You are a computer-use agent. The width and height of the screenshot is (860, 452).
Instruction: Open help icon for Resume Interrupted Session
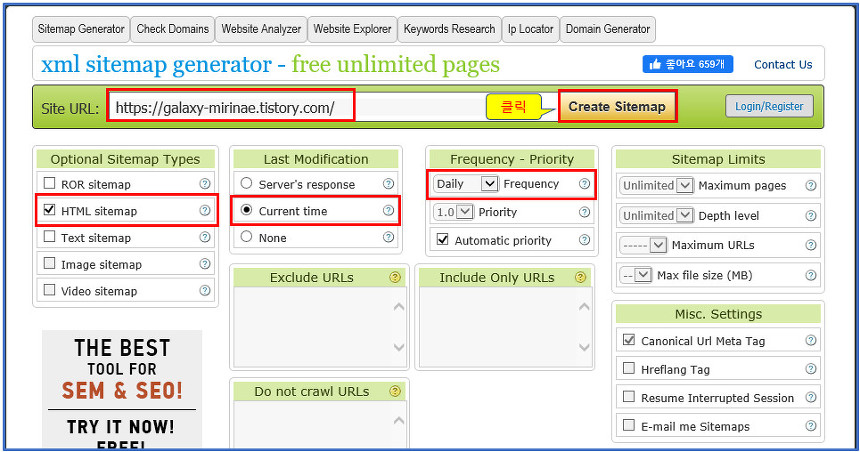[x=811, y=398]
